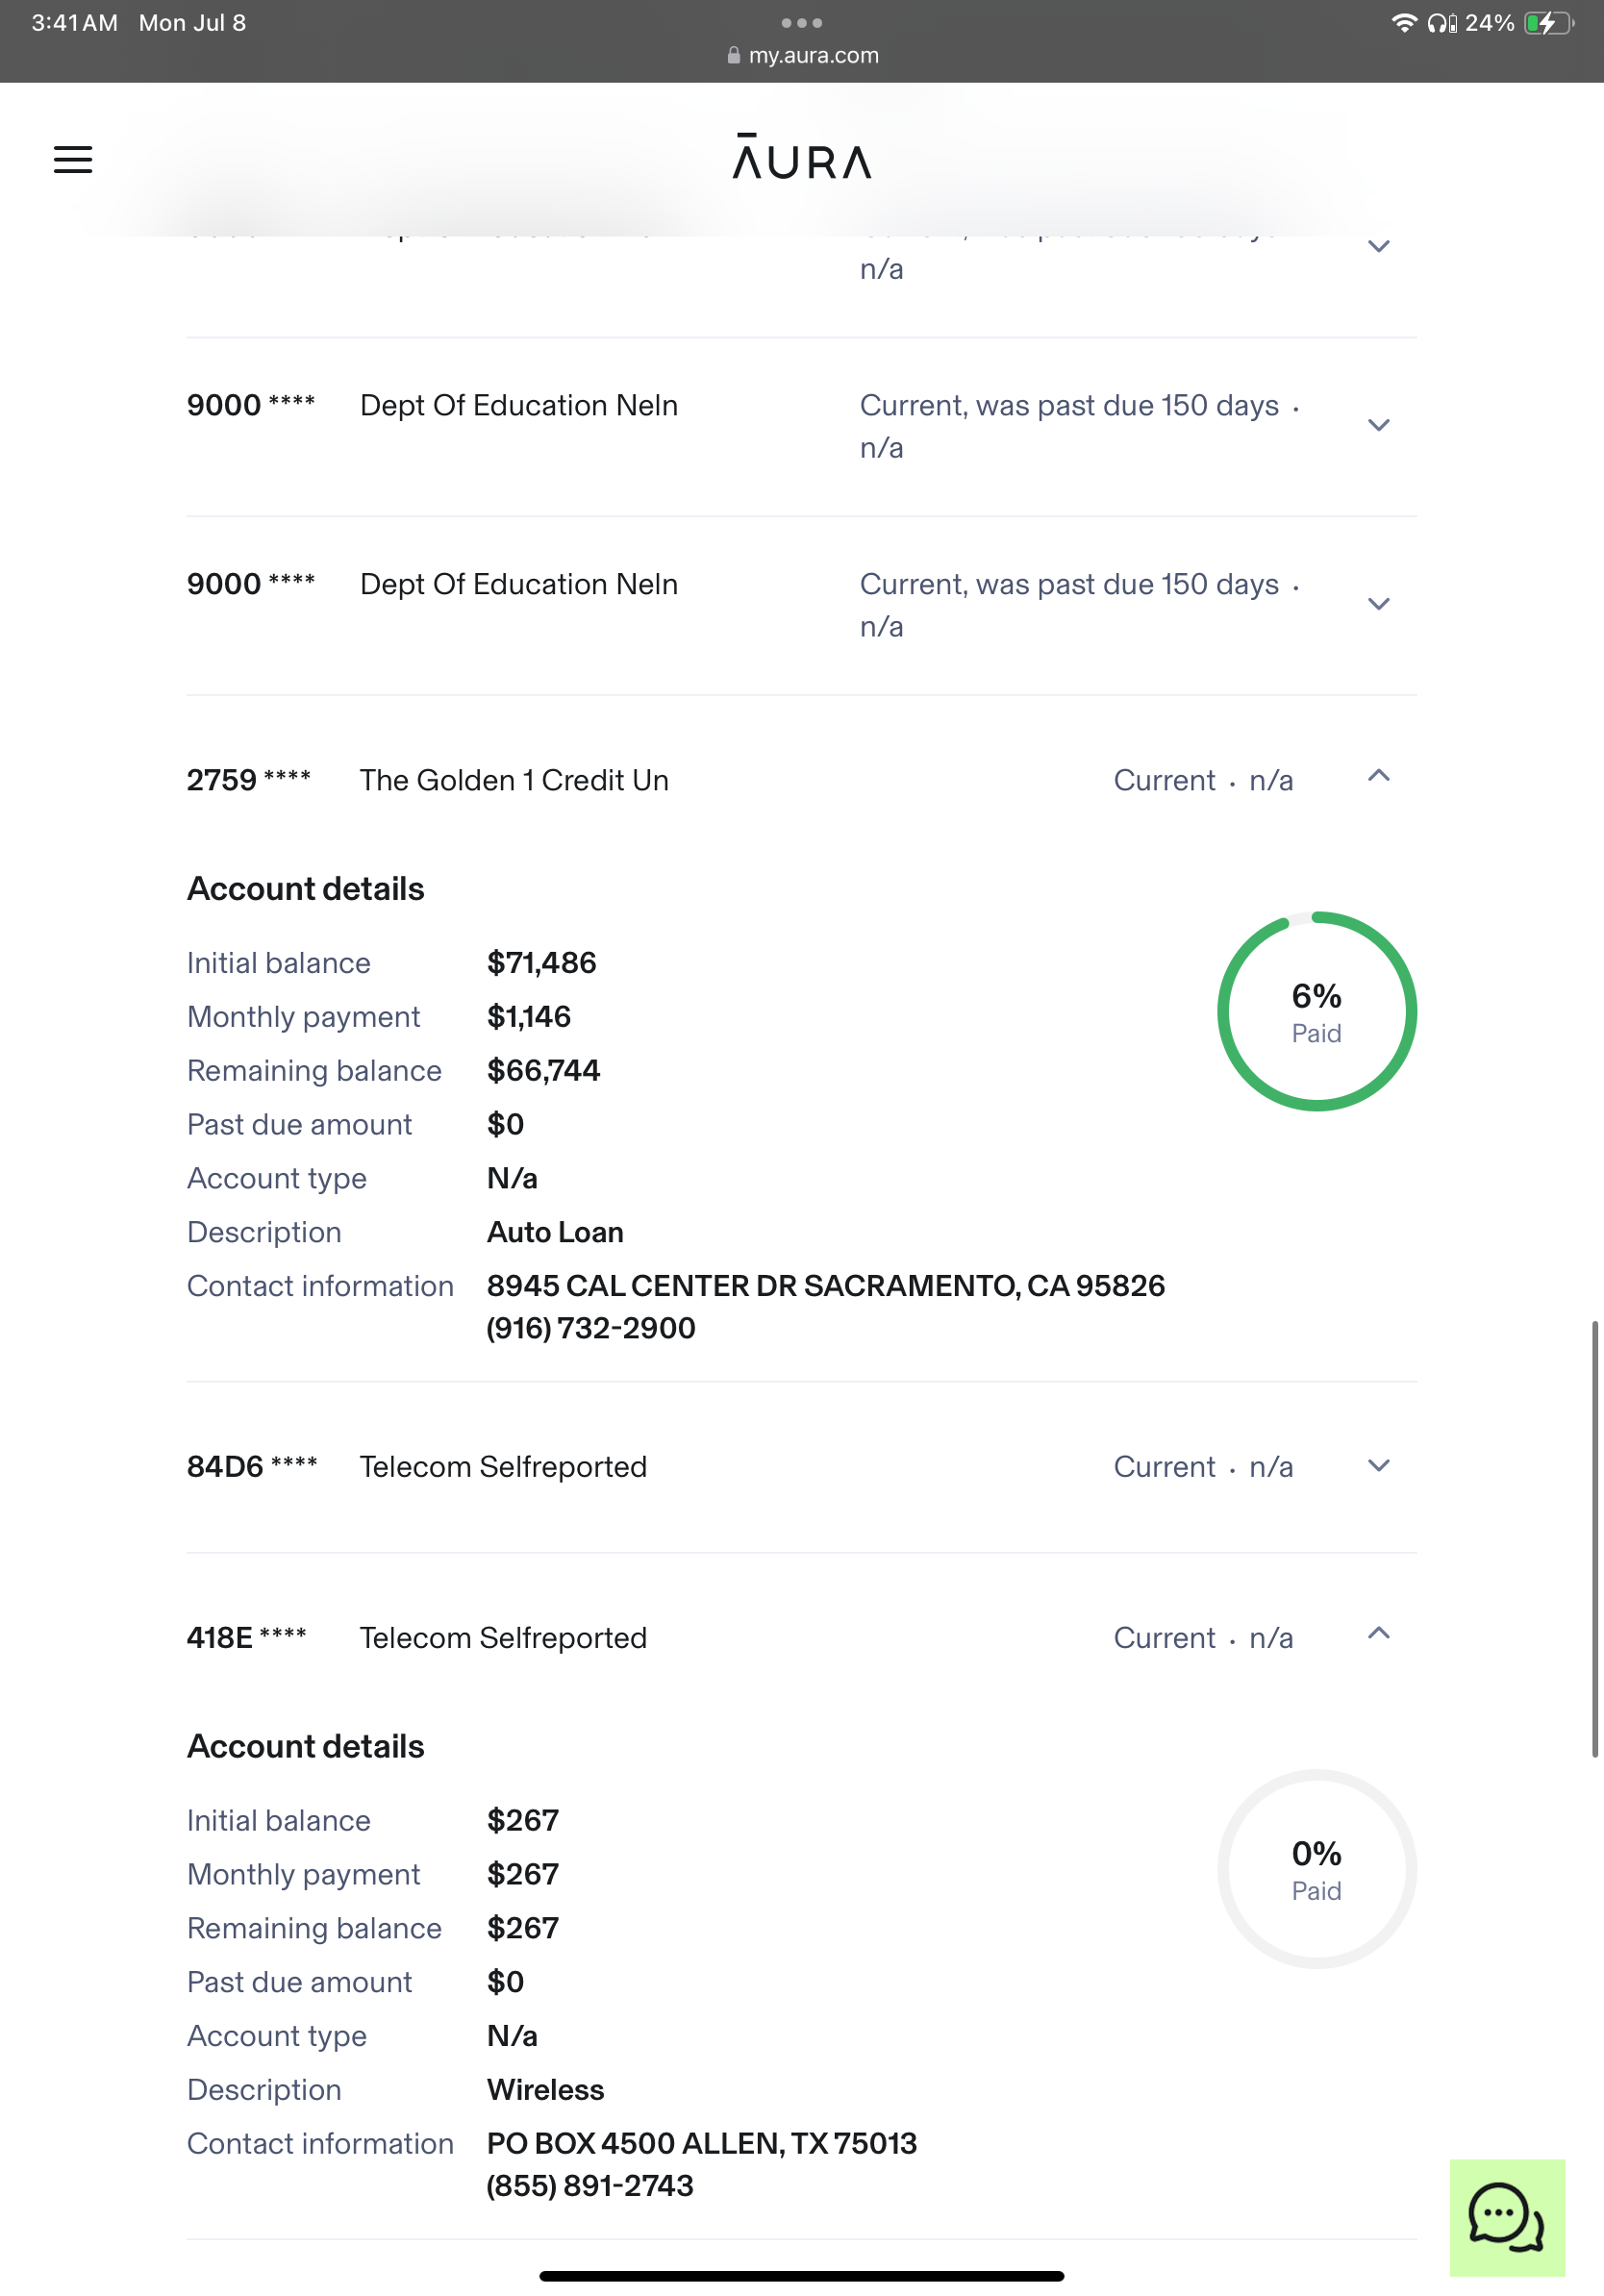Viewport: 1604px width, 2296px height.
Task: Click the 0% Paid progress ring
Action: (x=1317, y=1869)
